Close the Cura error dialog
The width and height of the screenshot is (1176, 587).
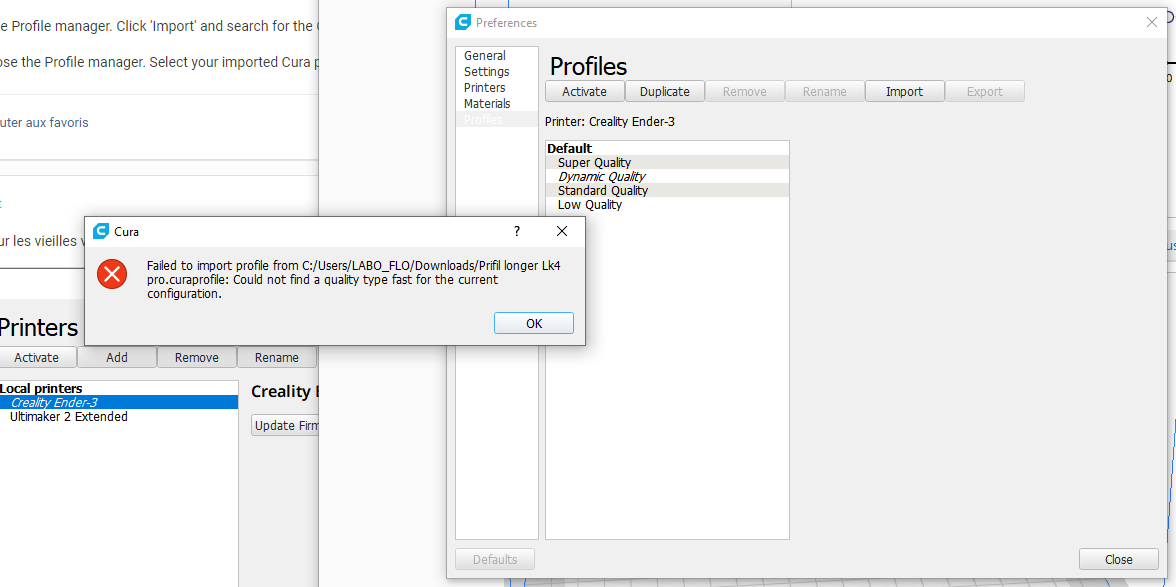pyautogui.click(x=562, y=232)
